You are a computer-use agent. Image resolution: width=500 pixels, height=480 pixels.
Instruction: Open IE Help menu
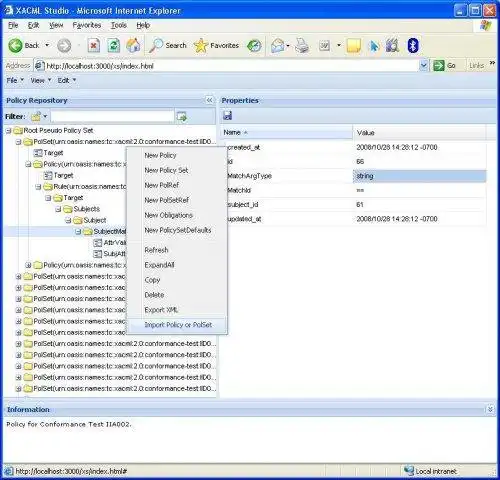143,25
